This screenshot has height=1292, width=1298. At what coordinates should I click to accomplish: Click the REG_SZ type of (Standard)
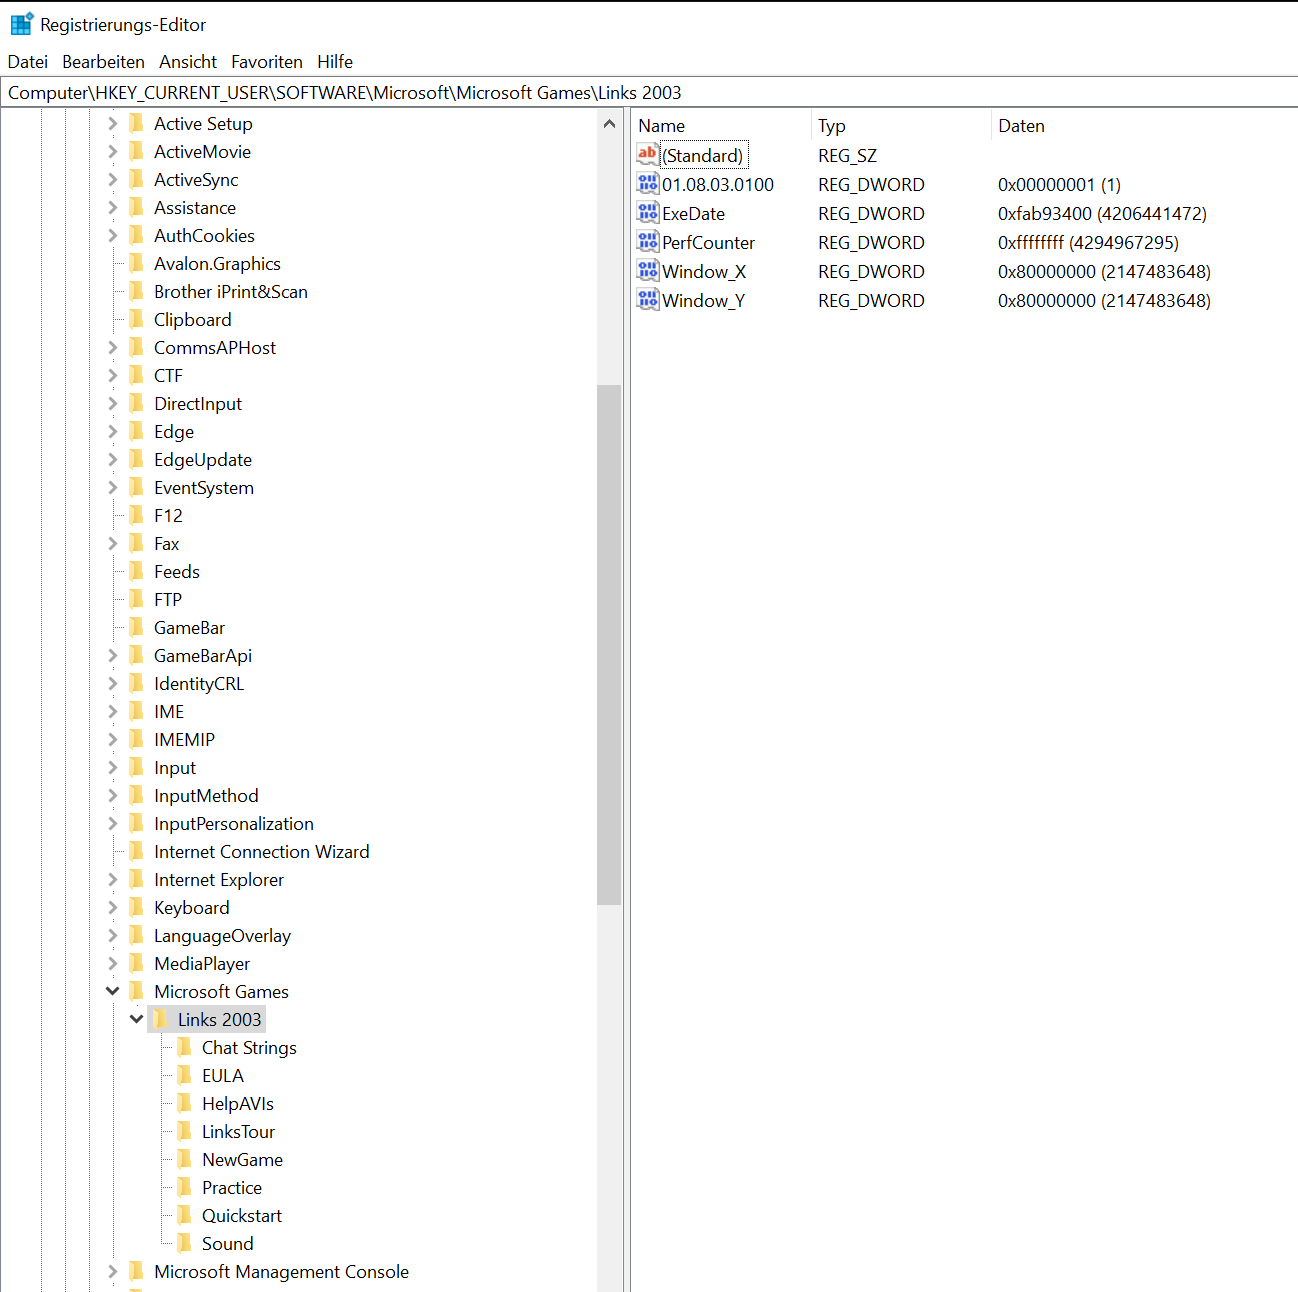847,155
